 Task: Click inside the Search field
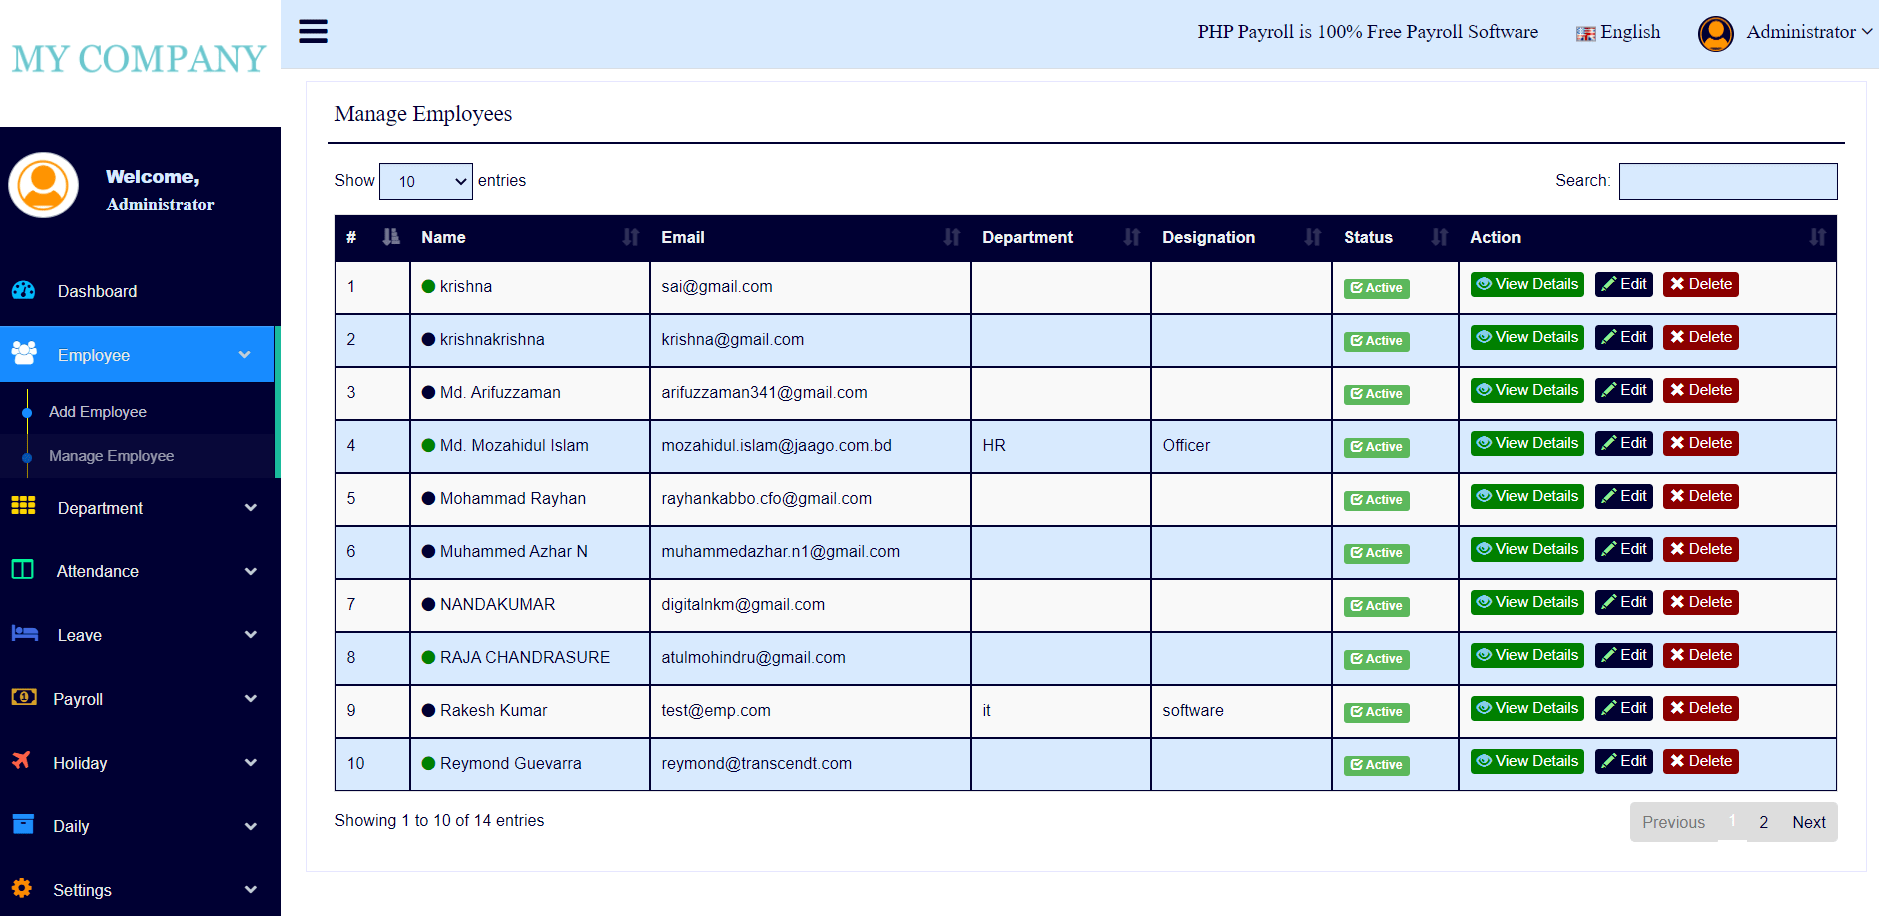(x=1727, y=181)
